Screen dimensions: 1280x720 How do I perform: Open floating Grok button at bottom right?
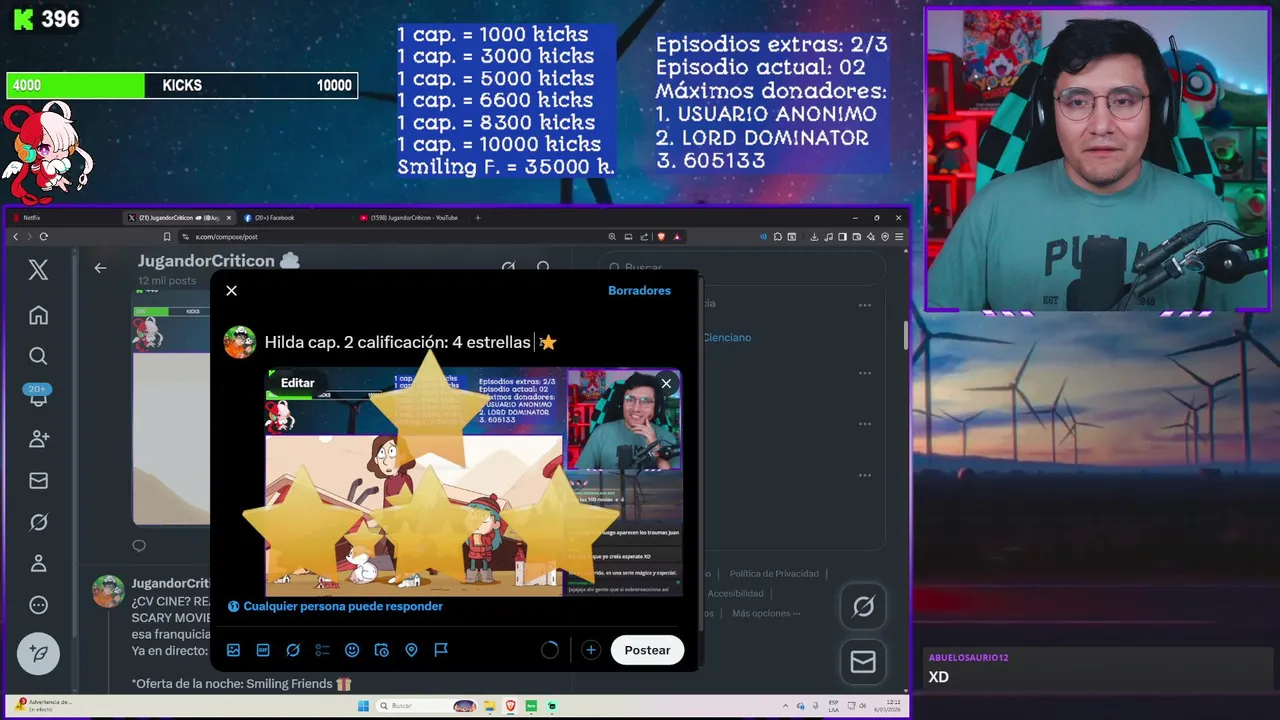pyautogui.click(x=863, y=606)
